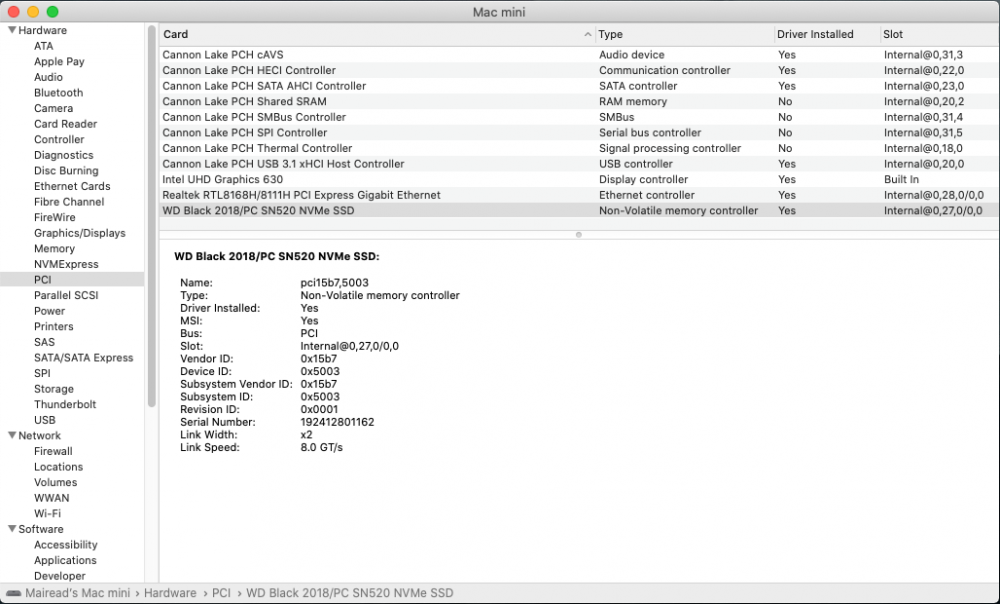Select FireWire in the sidebar
The width and height of the screenshot is (1000, 604).
pos(55,217)
